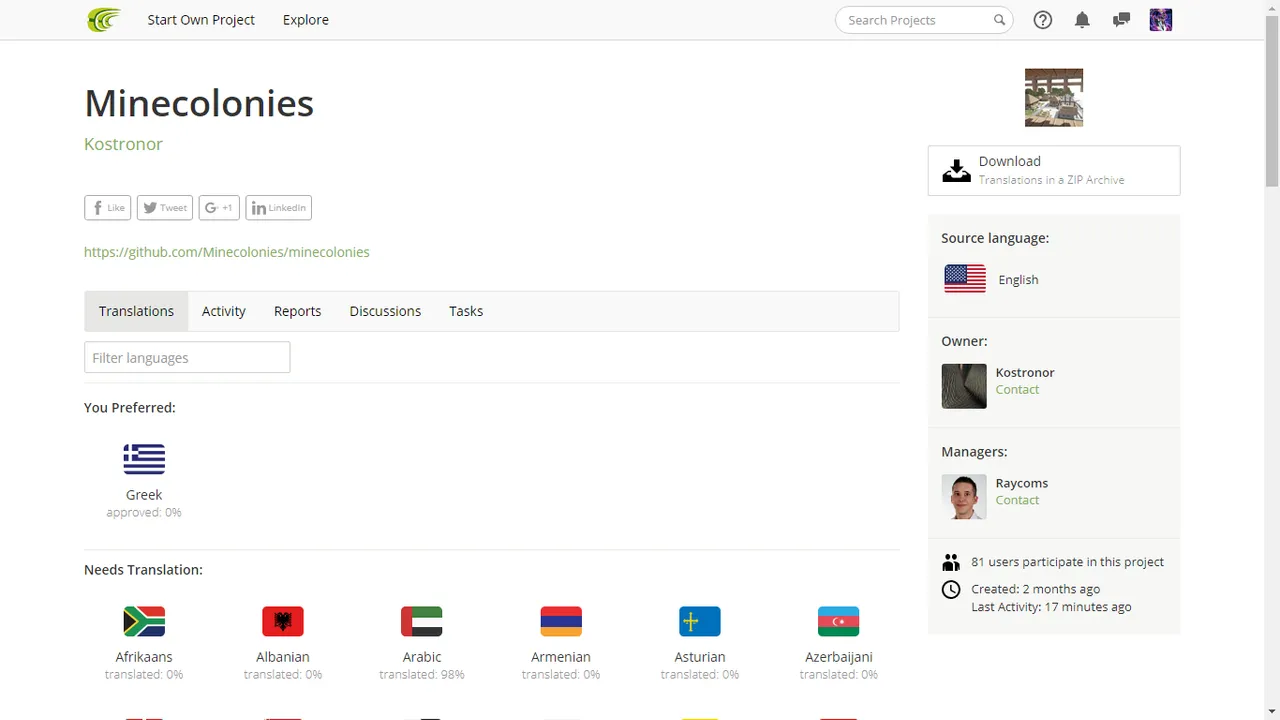This screenshot has height=720, width=1280.
Task: Switch to the Tasks tab
Action: click(466, 311)
